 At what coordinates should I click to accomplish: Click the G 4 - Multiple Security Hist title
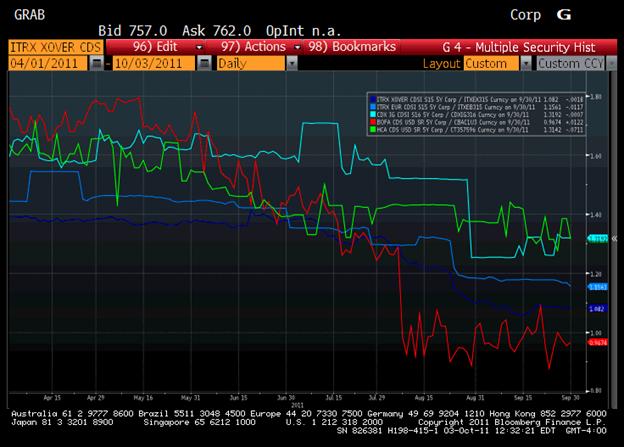coord(519,47)
